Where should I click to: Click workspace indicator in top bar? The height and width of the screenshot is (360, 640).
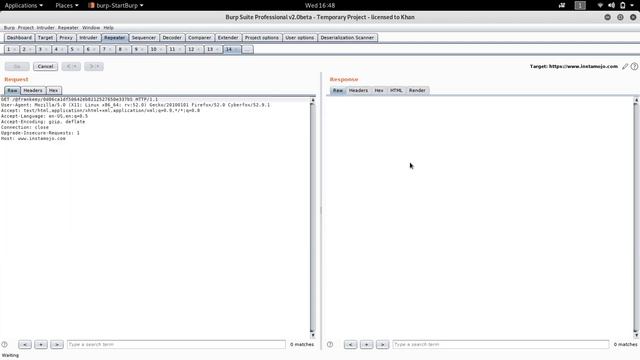(580, 5)
